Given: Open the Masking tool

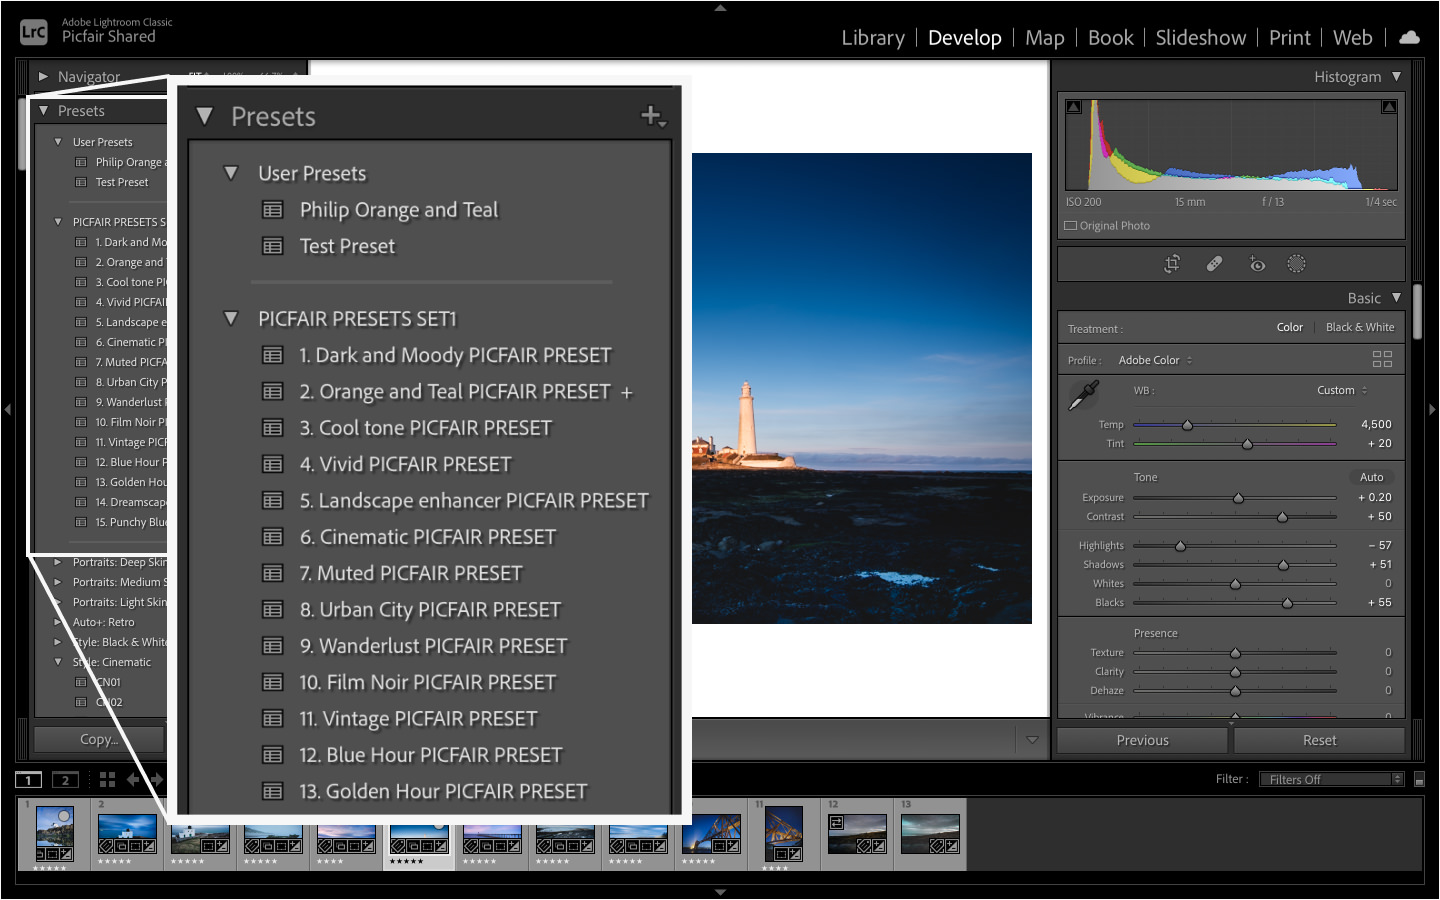Looking at the screenshot, I should [1297, 263].
